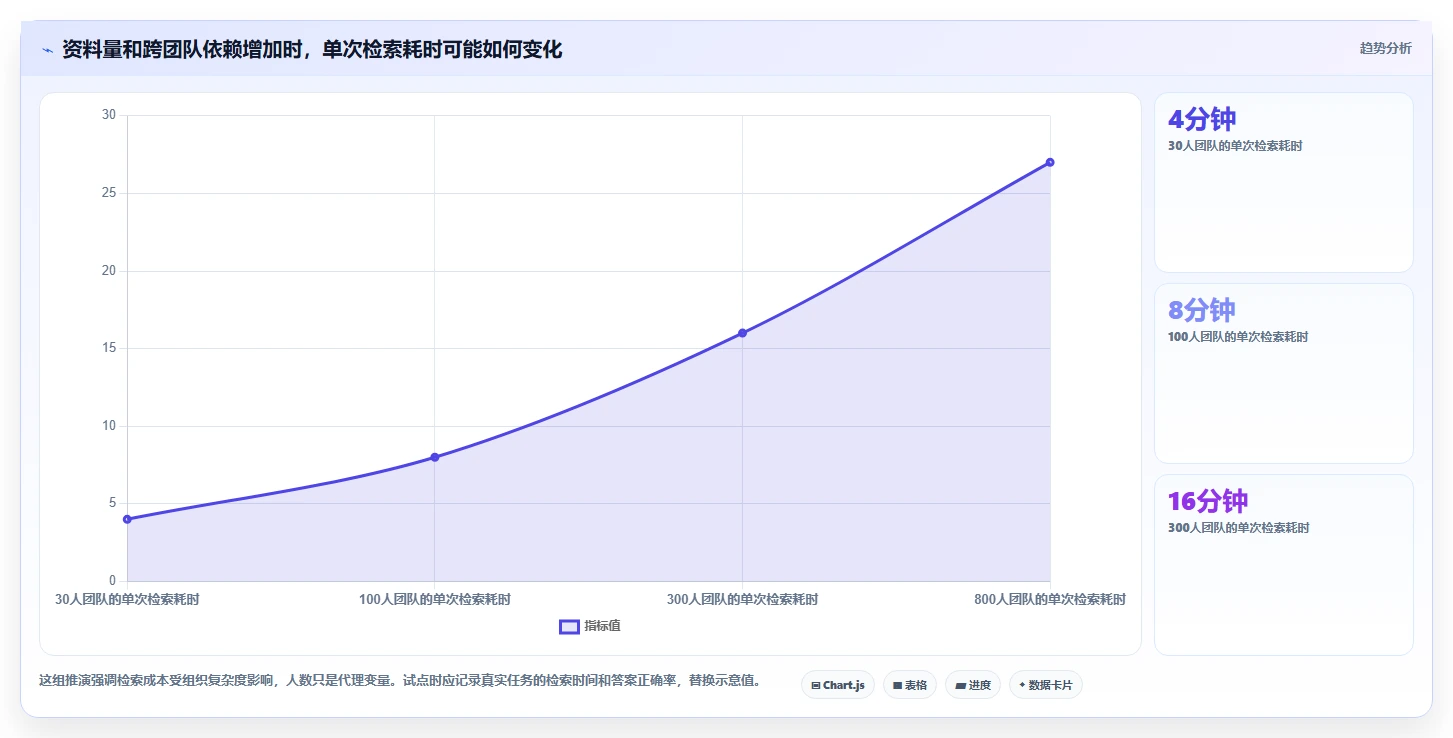
Task: Click the 100人团队 caption in the 8分钟 card
Action: [1238, 337]
